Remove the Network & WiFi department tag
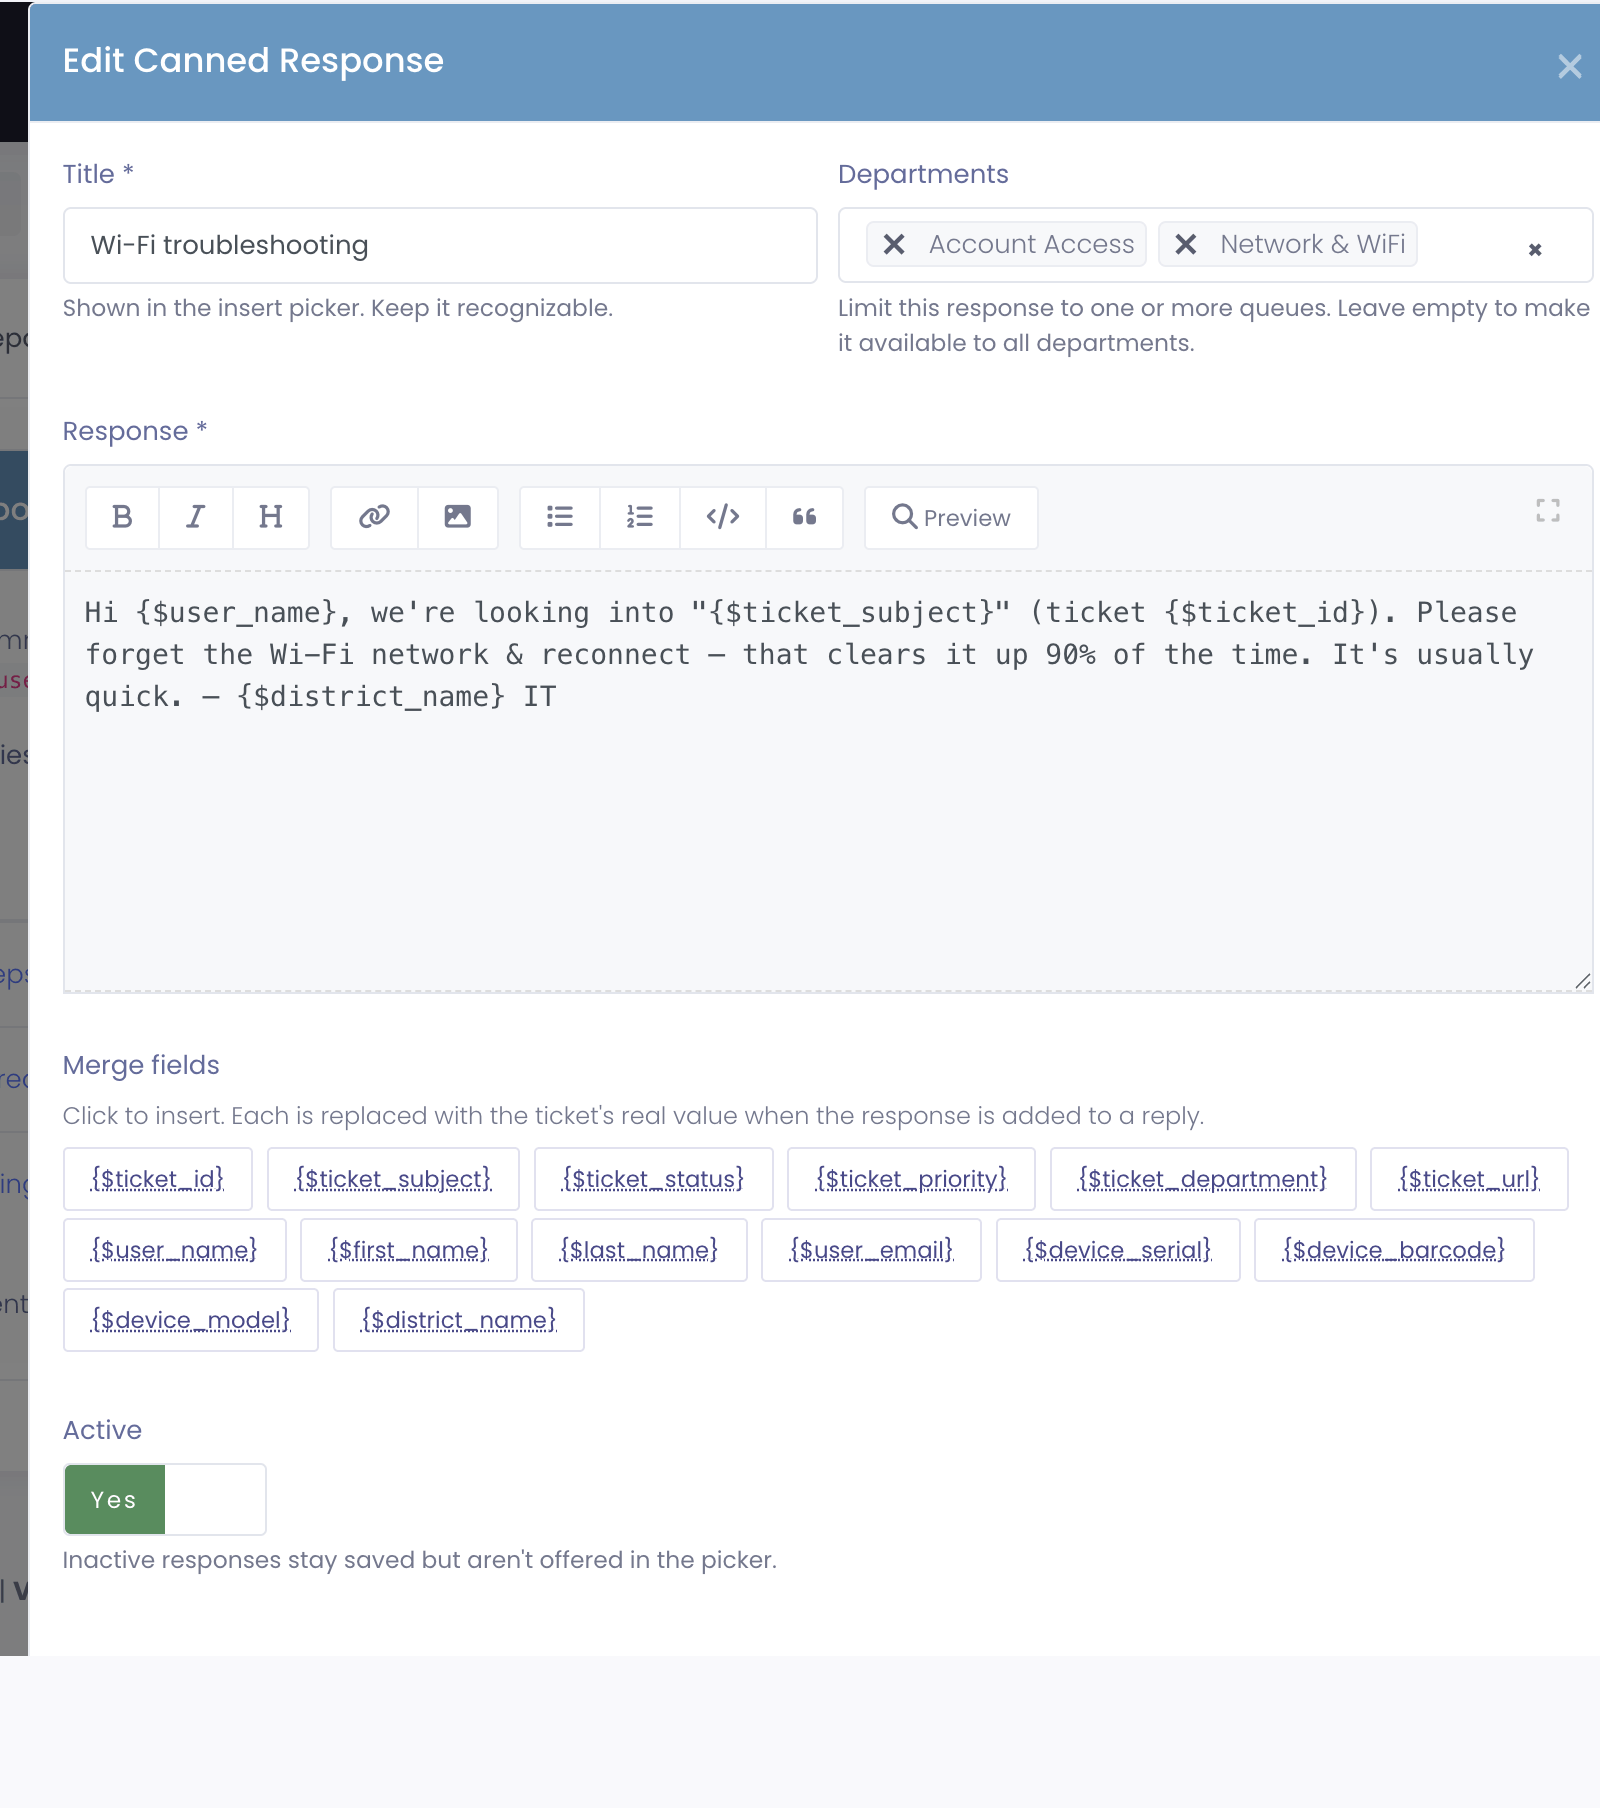Screen dimensions: 1600x1808 coord(1186,244)
